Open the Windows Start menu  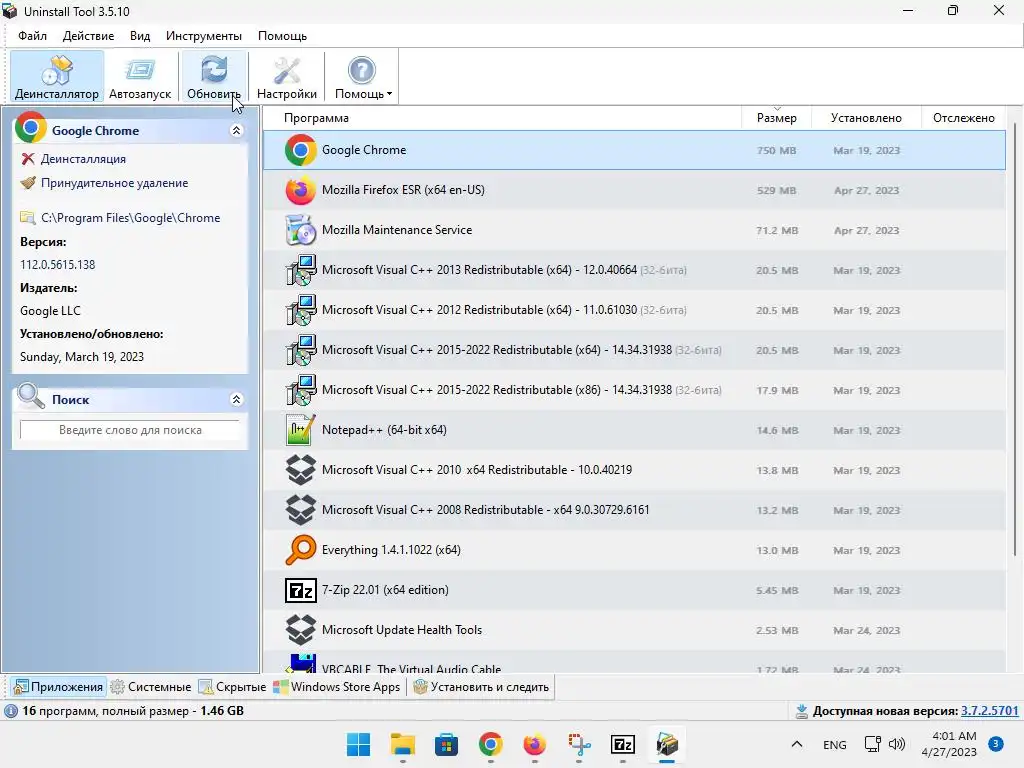358,744
